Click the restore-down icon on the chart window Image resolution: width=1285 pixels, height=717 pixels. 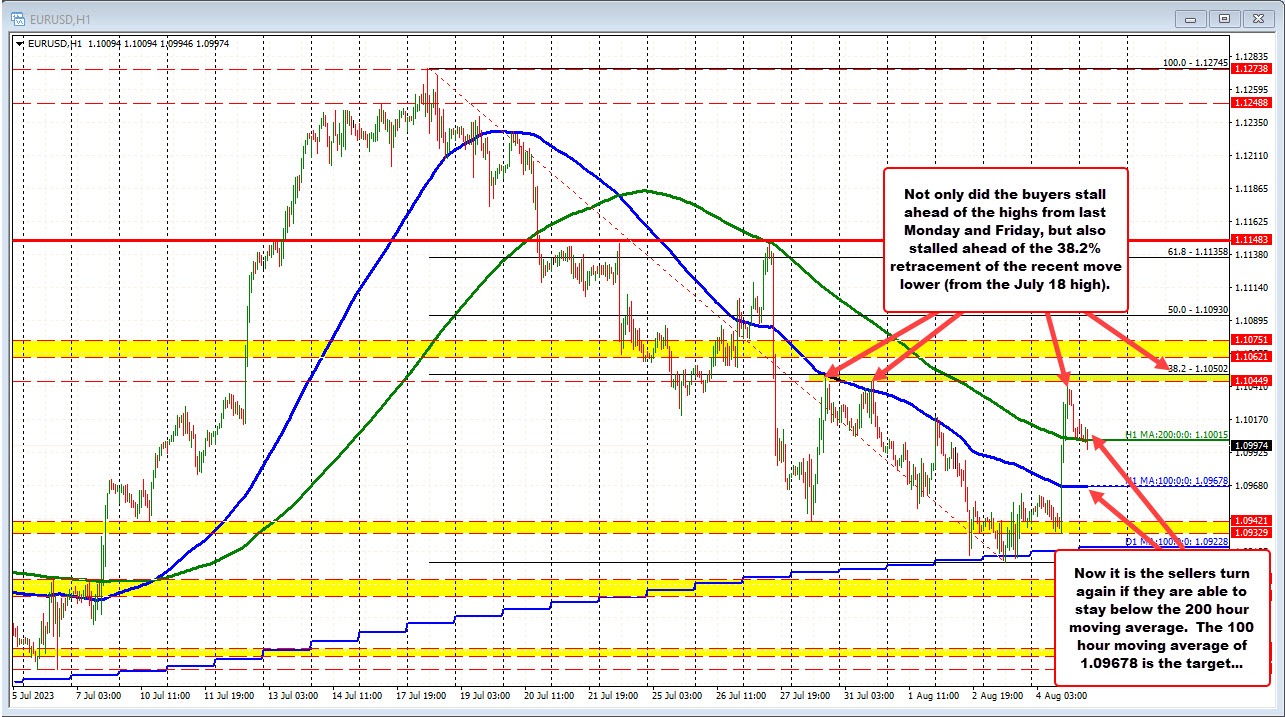pyautogui.click(x=1223, y=18)
